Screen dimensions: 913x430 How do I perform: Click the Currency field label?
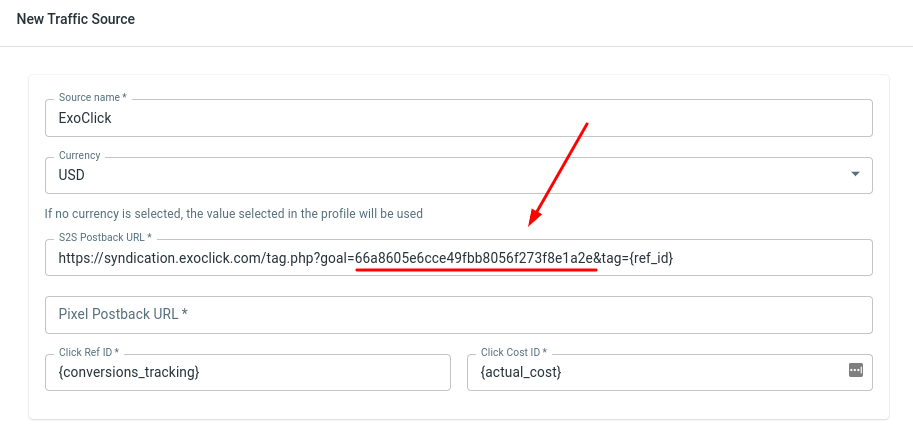(80, 155)
